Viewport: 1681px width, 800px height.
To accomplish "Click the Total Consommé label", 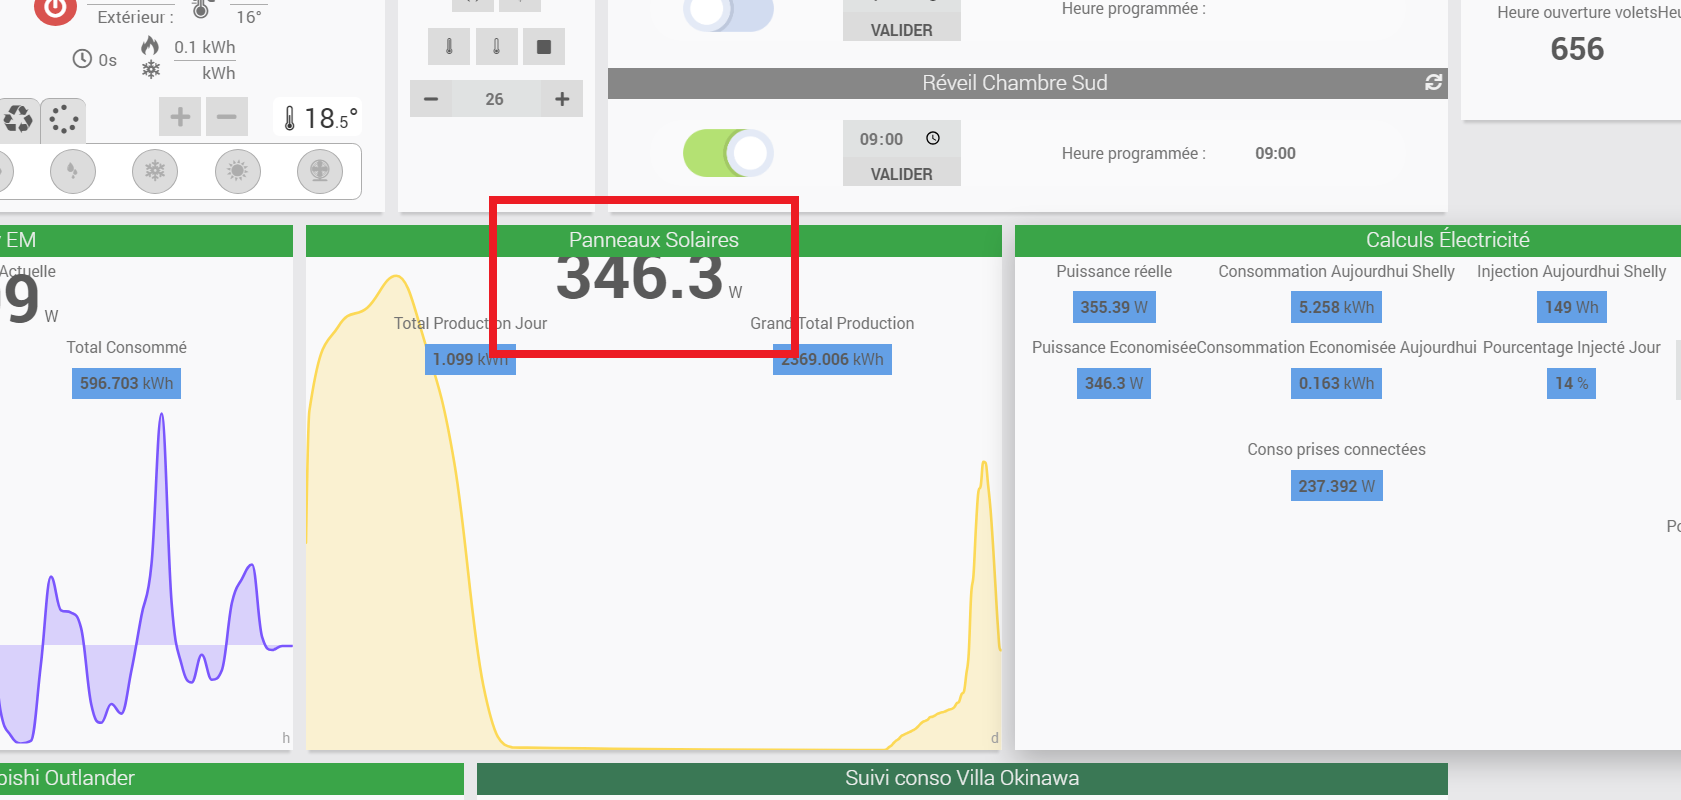I will pos(127,347).
